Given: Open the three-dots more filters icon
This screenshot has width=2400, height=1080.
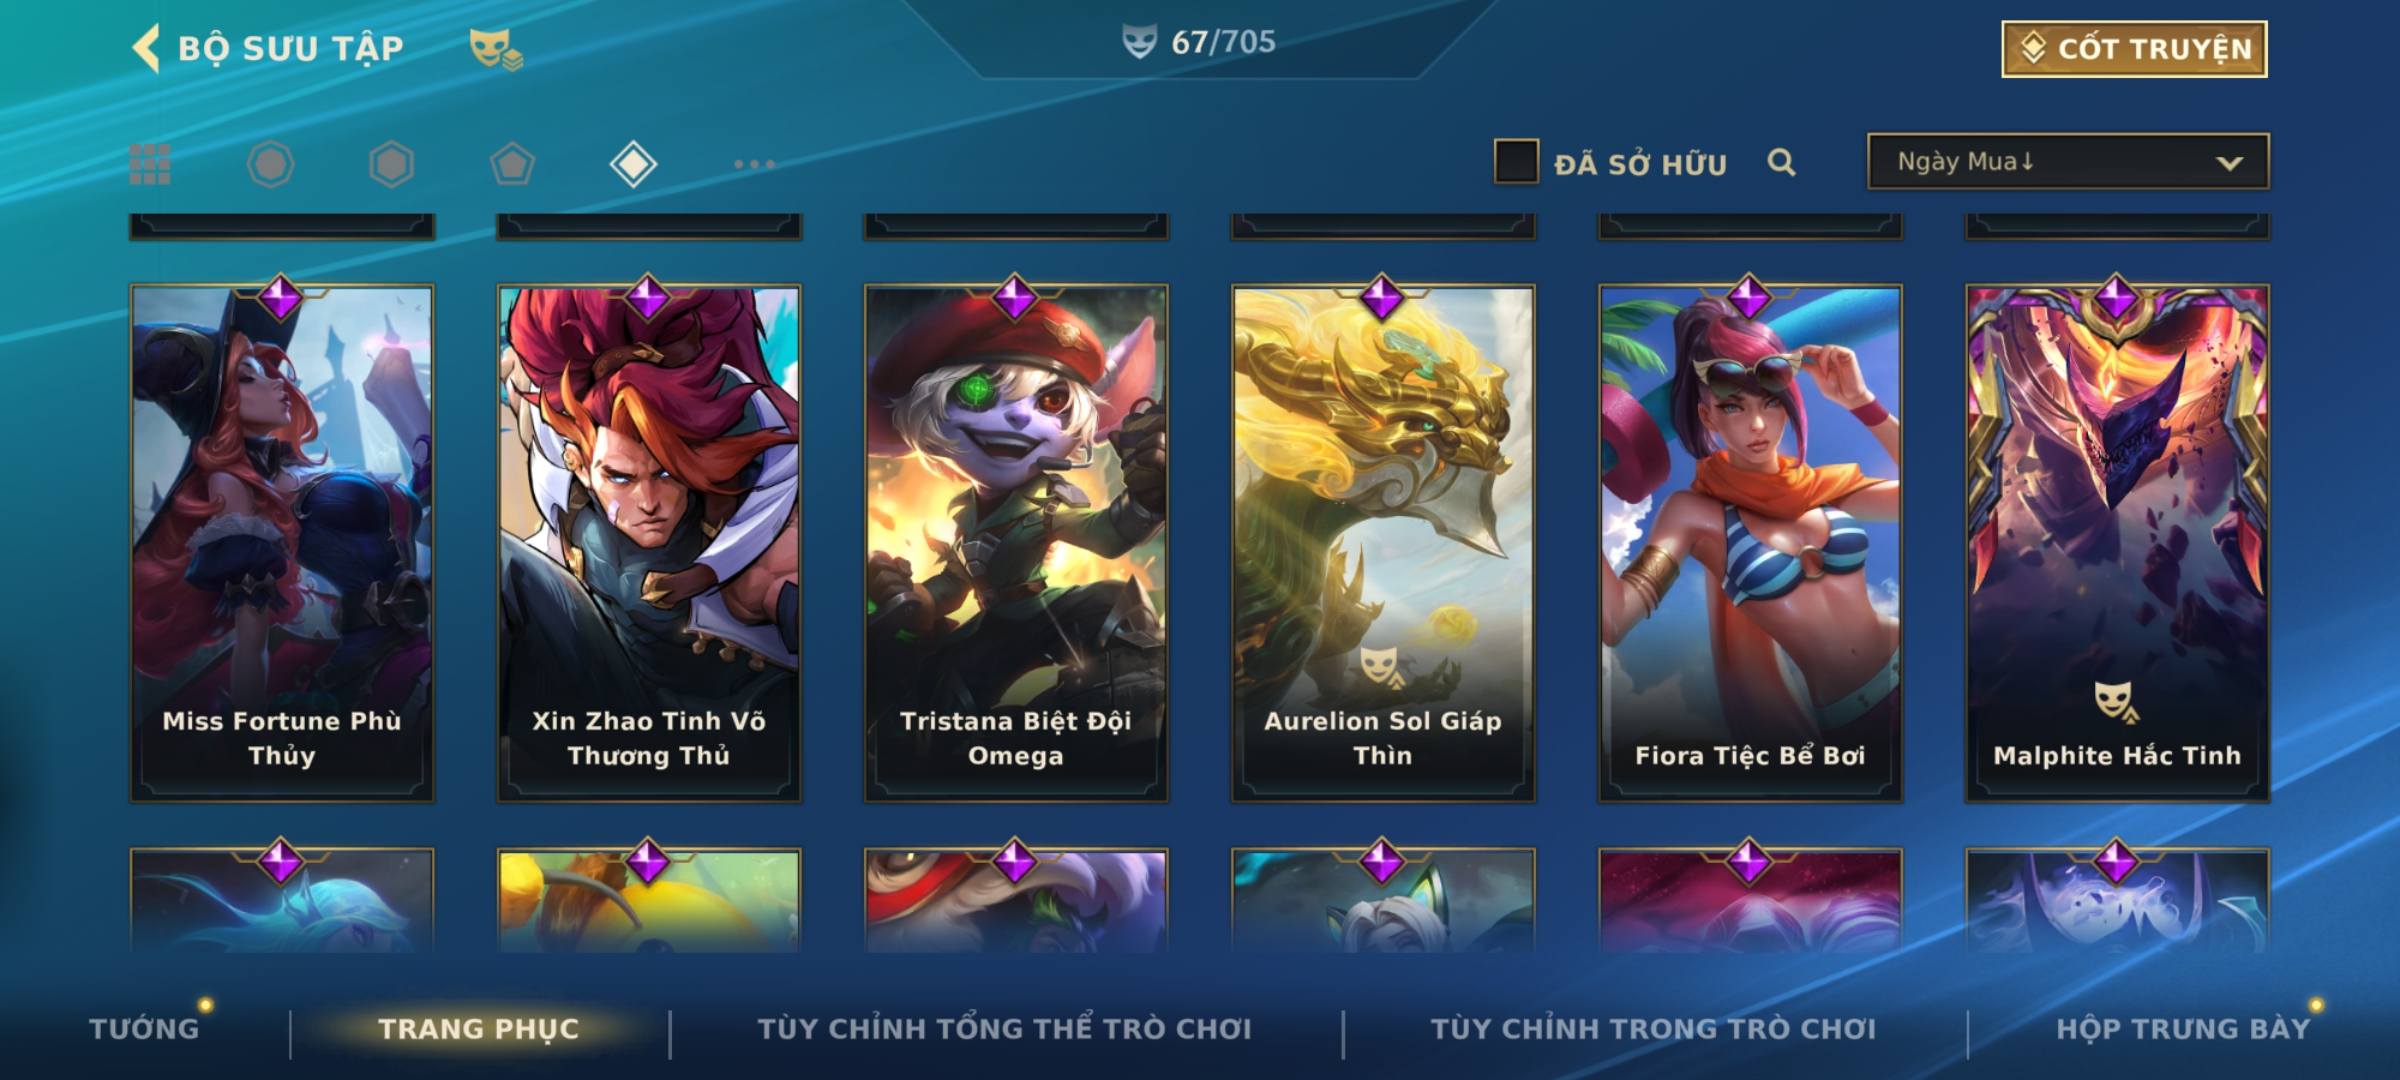Looking at the screenshot, I should 754,164.
